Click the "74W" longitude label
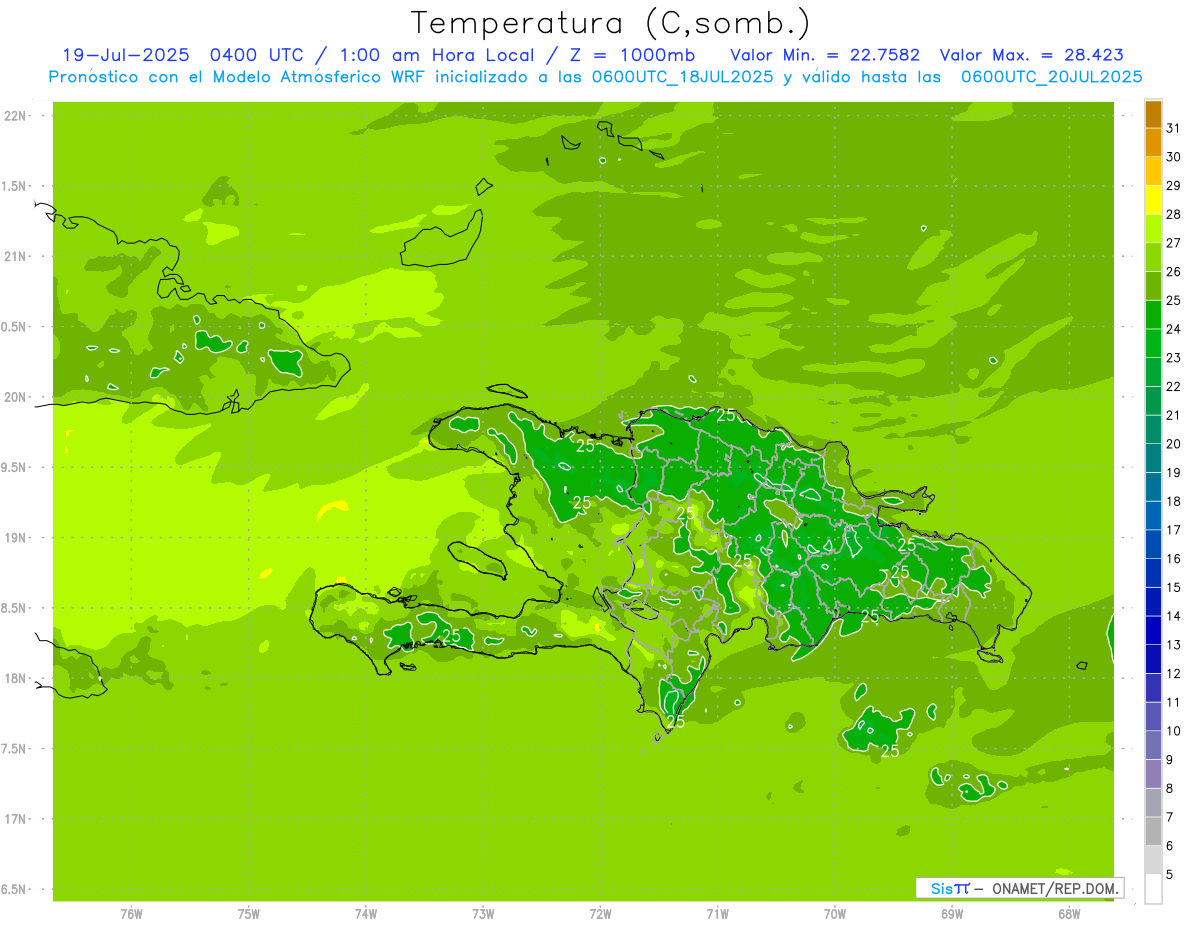The width and height of the screenshot is (1200, 927). (365, 913)
